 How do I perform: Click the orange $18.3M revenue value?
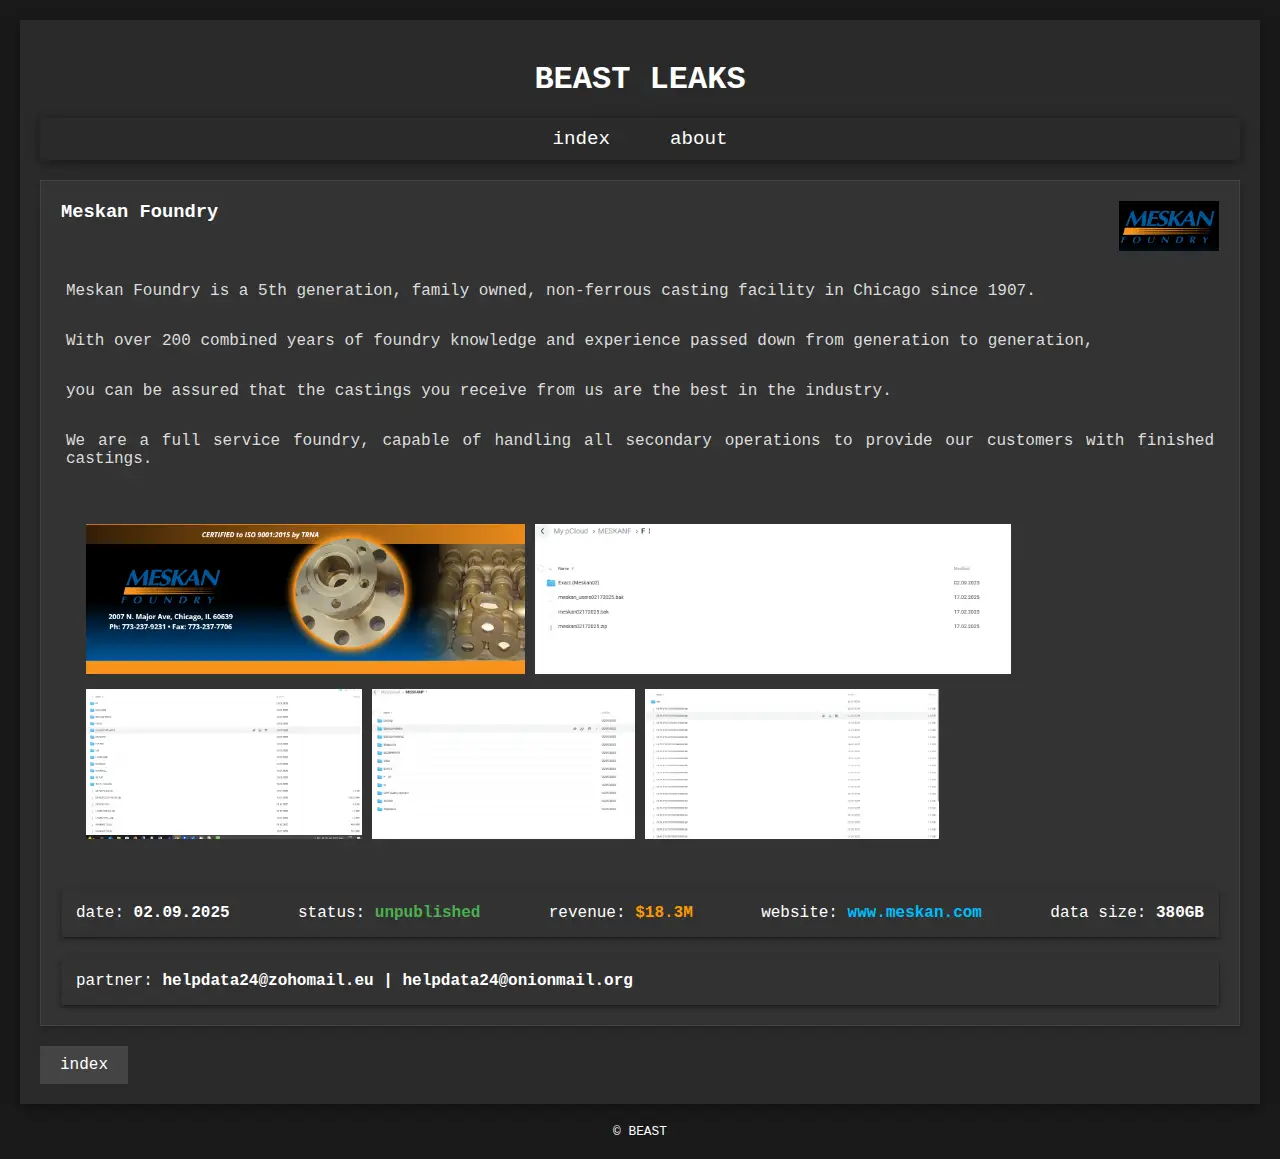click(664, 912)
